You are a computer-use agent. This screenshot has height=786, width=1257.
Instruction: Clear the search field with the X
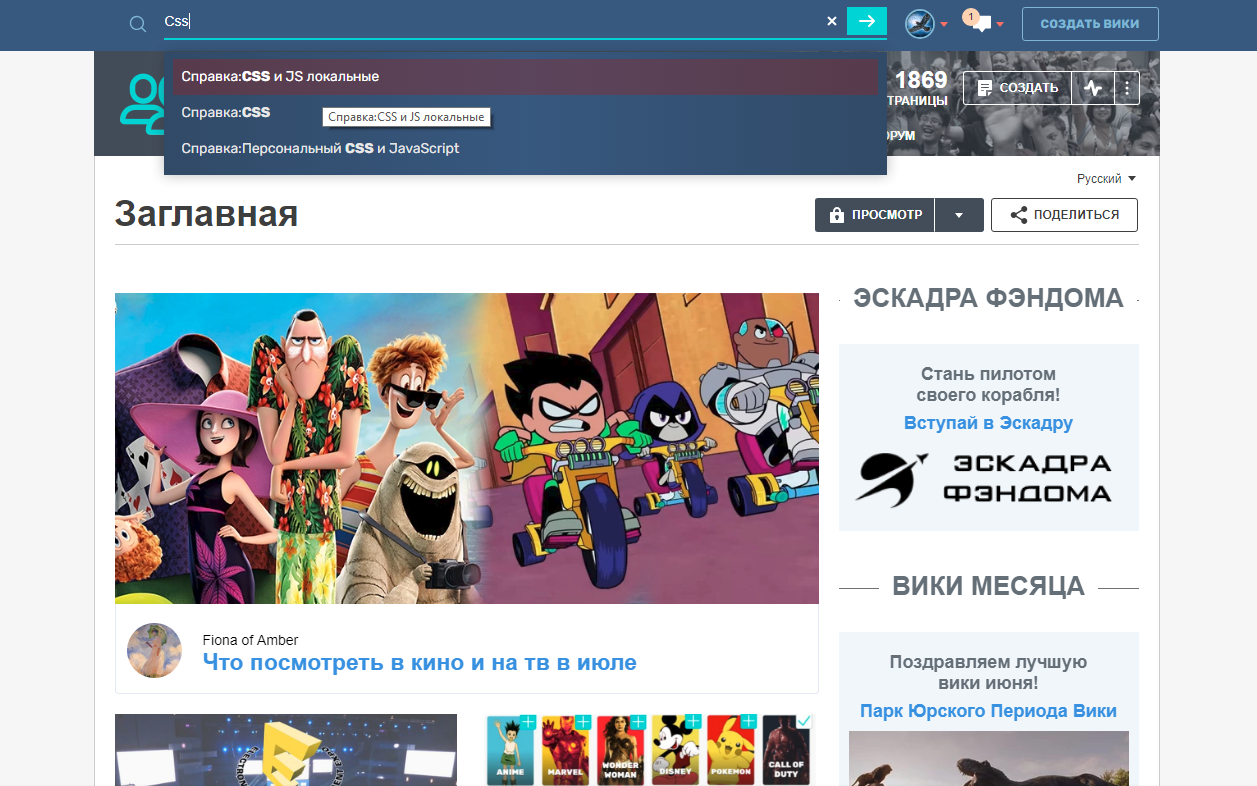click(x=832, y=21)
